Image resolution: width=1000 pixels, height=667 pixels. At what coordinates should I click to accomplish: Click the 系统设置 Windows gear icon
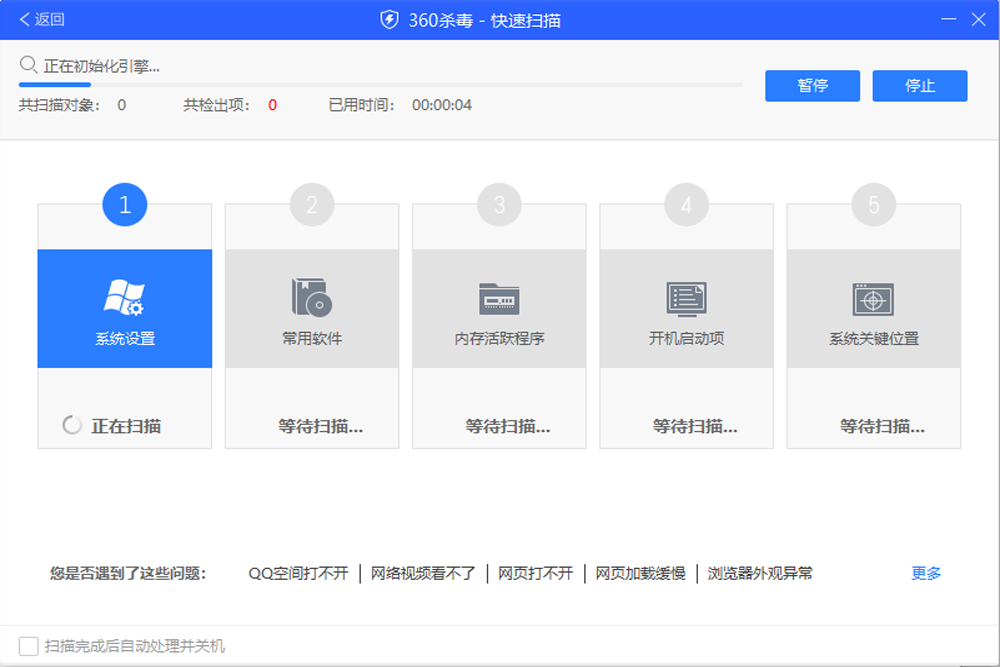click(x=124, y=298)
